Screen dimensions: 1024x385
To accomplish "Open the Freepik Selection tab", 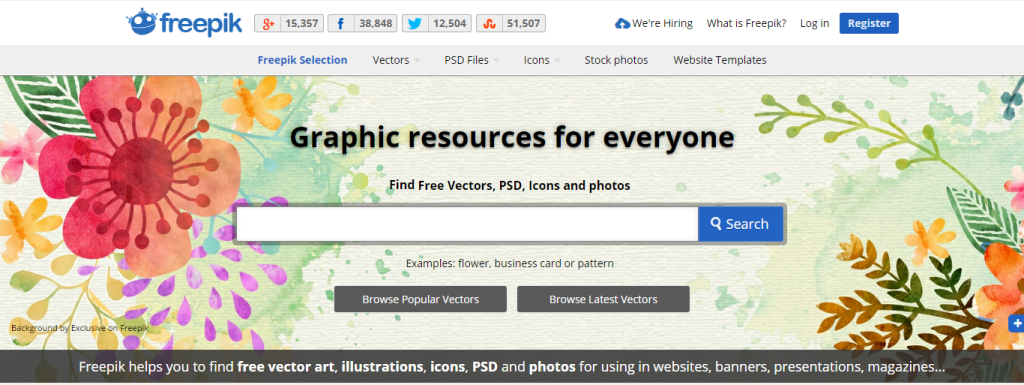I will [302, 60].
